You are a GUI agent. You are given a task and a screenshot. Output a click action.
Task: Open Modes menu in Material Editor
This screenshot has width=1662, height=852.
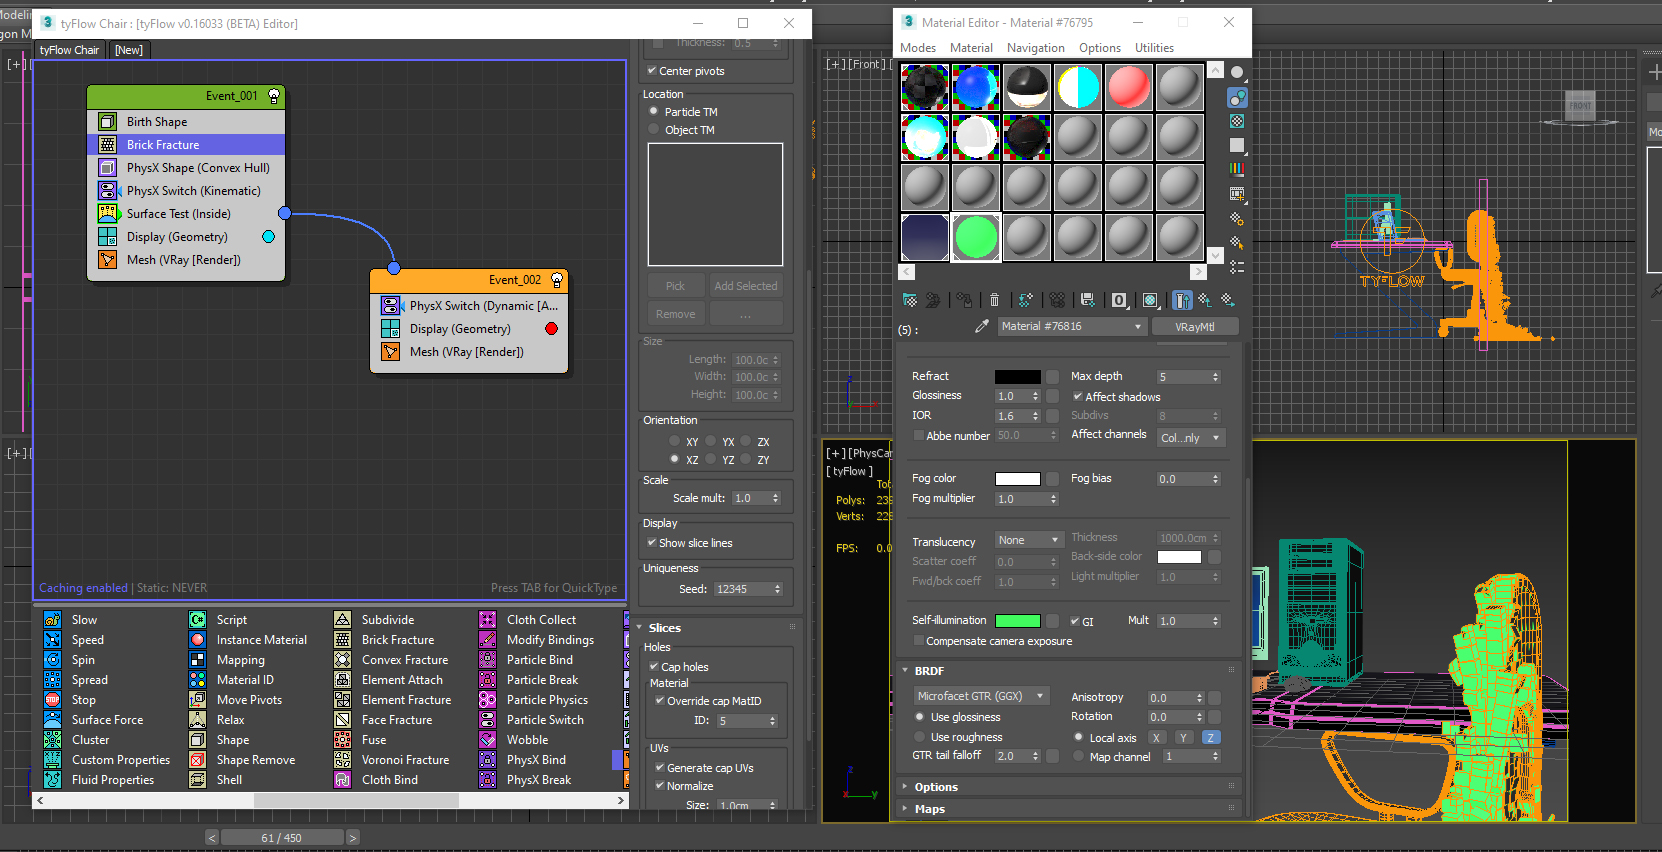click(918, 48)
